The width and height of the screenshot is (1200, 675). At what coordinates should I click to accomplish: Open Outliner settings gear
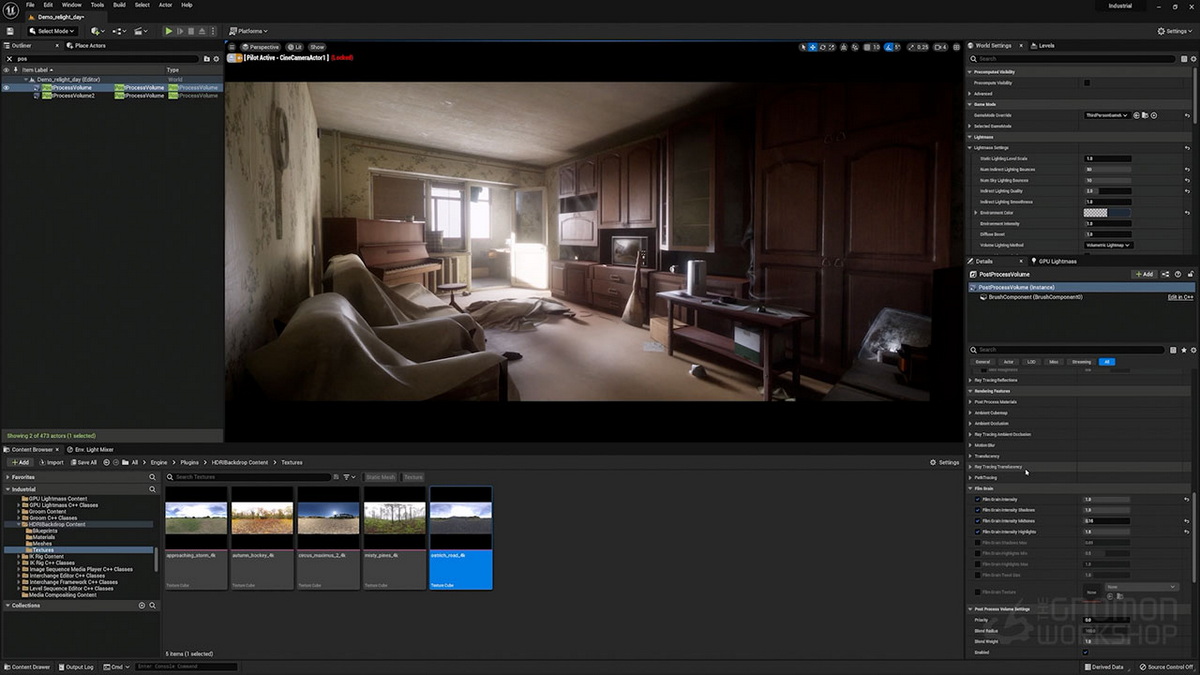click(216, 59)
